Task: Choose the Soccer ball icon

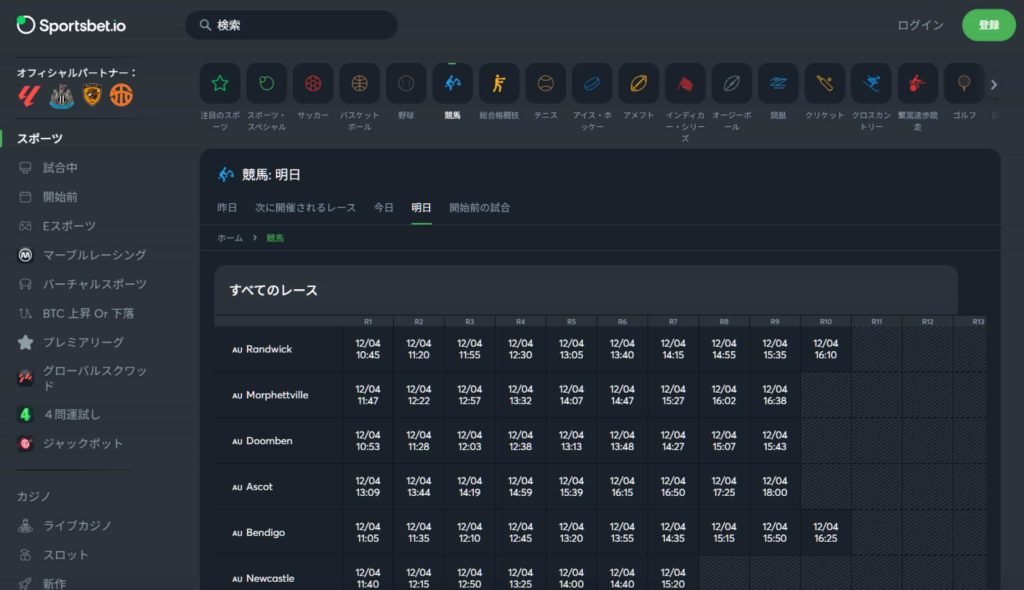Action: point(313,84)
